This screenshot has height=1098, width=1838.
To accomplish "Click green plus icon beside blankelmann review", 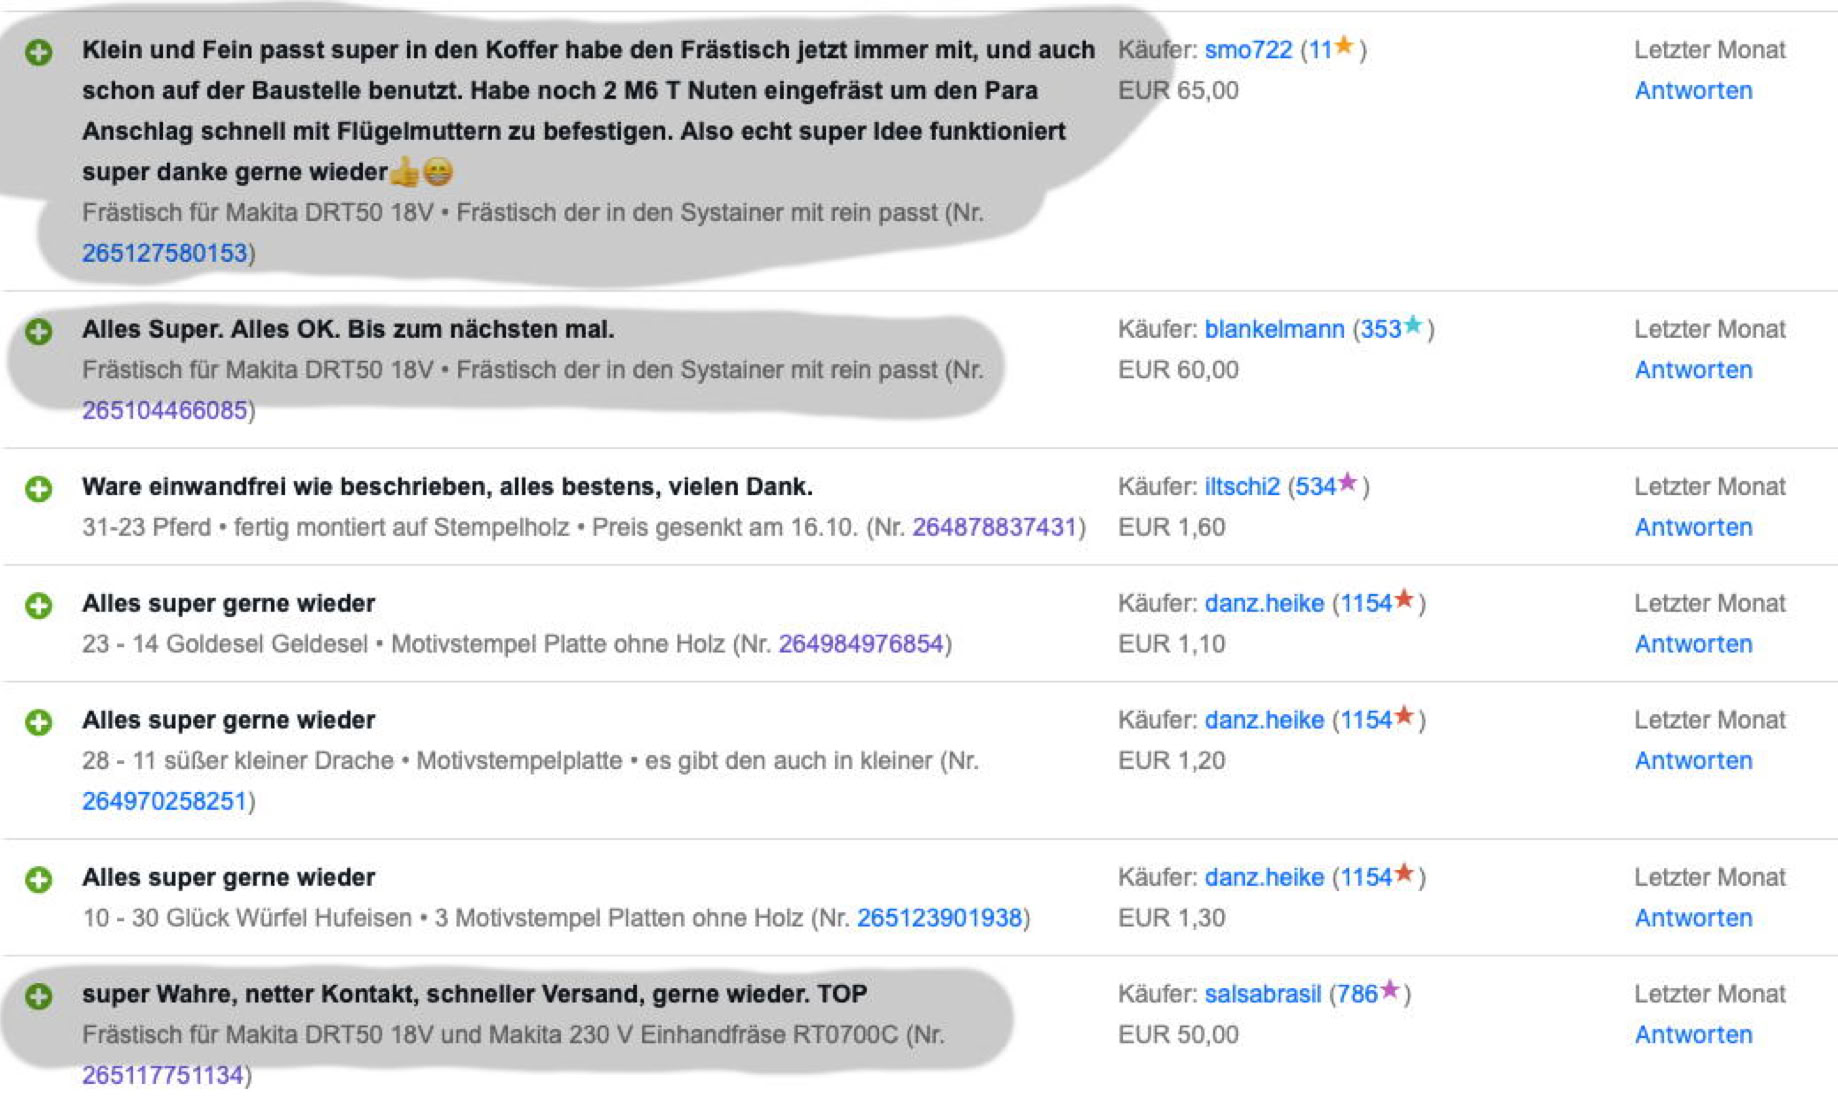I will pos(39,331).
